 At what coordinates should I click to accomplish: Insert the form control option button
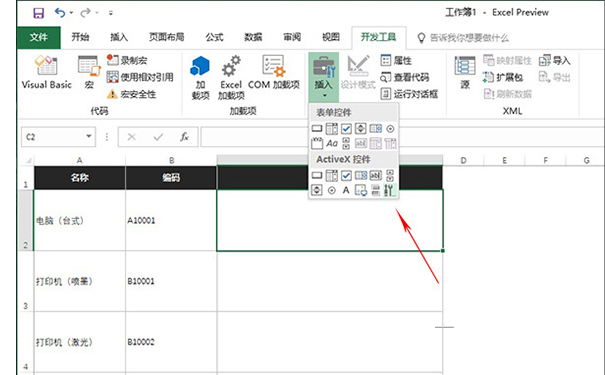(x=390, y=128)
